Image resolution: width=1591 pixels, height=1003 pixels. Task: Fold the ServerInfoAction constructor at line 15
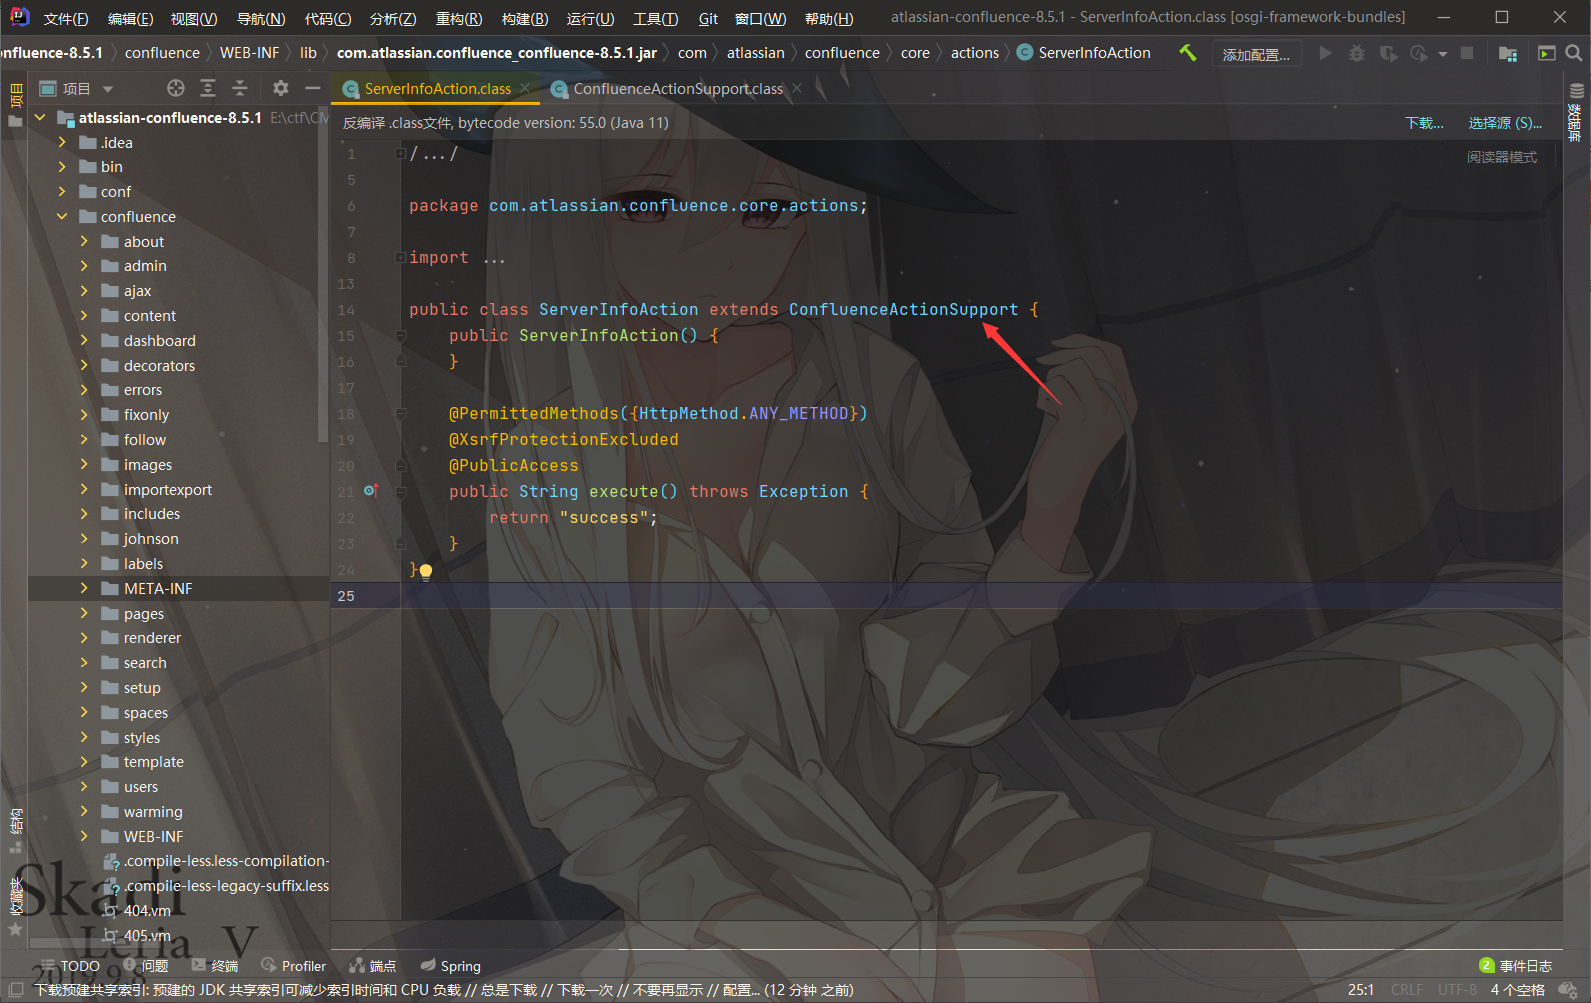tap(400, 335)
